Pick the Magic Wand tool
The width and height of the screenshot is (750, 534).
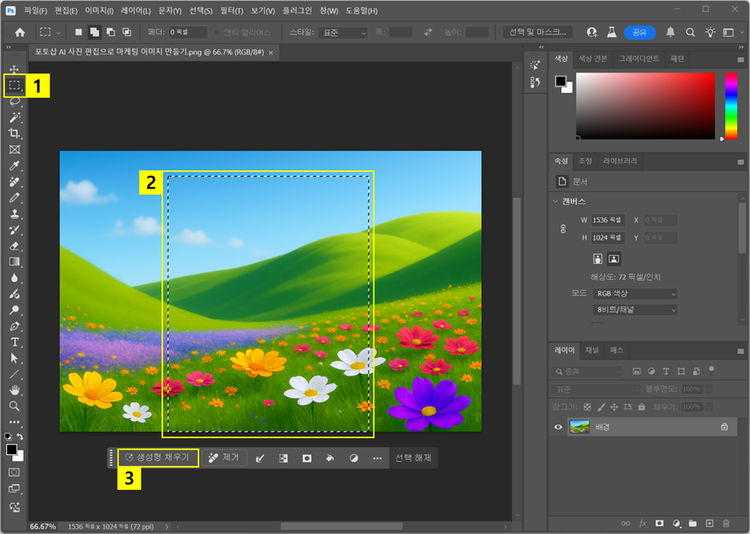[15, 118]
